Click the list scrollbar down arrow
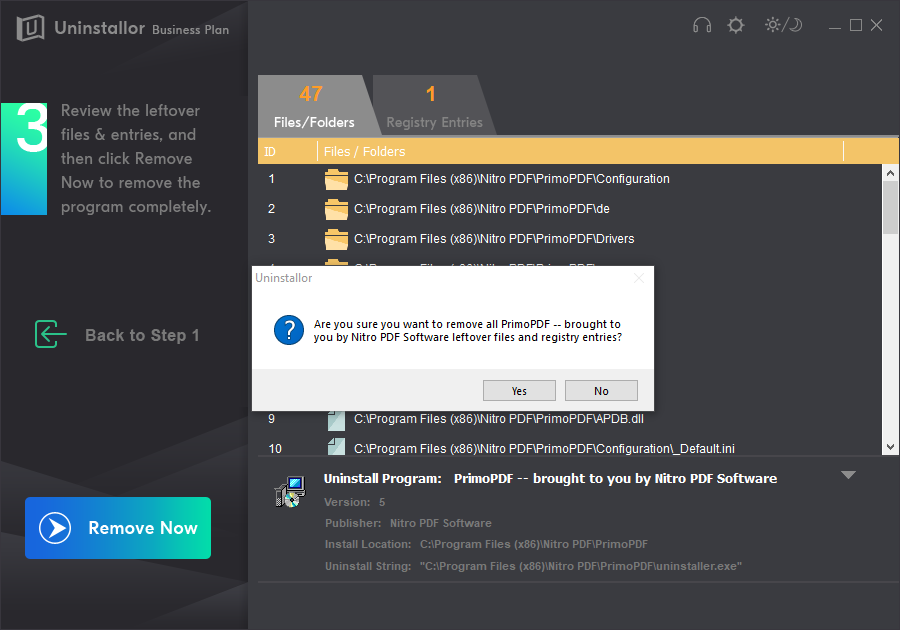Viewport: 900px width, 630px height. tap(890, 447)
